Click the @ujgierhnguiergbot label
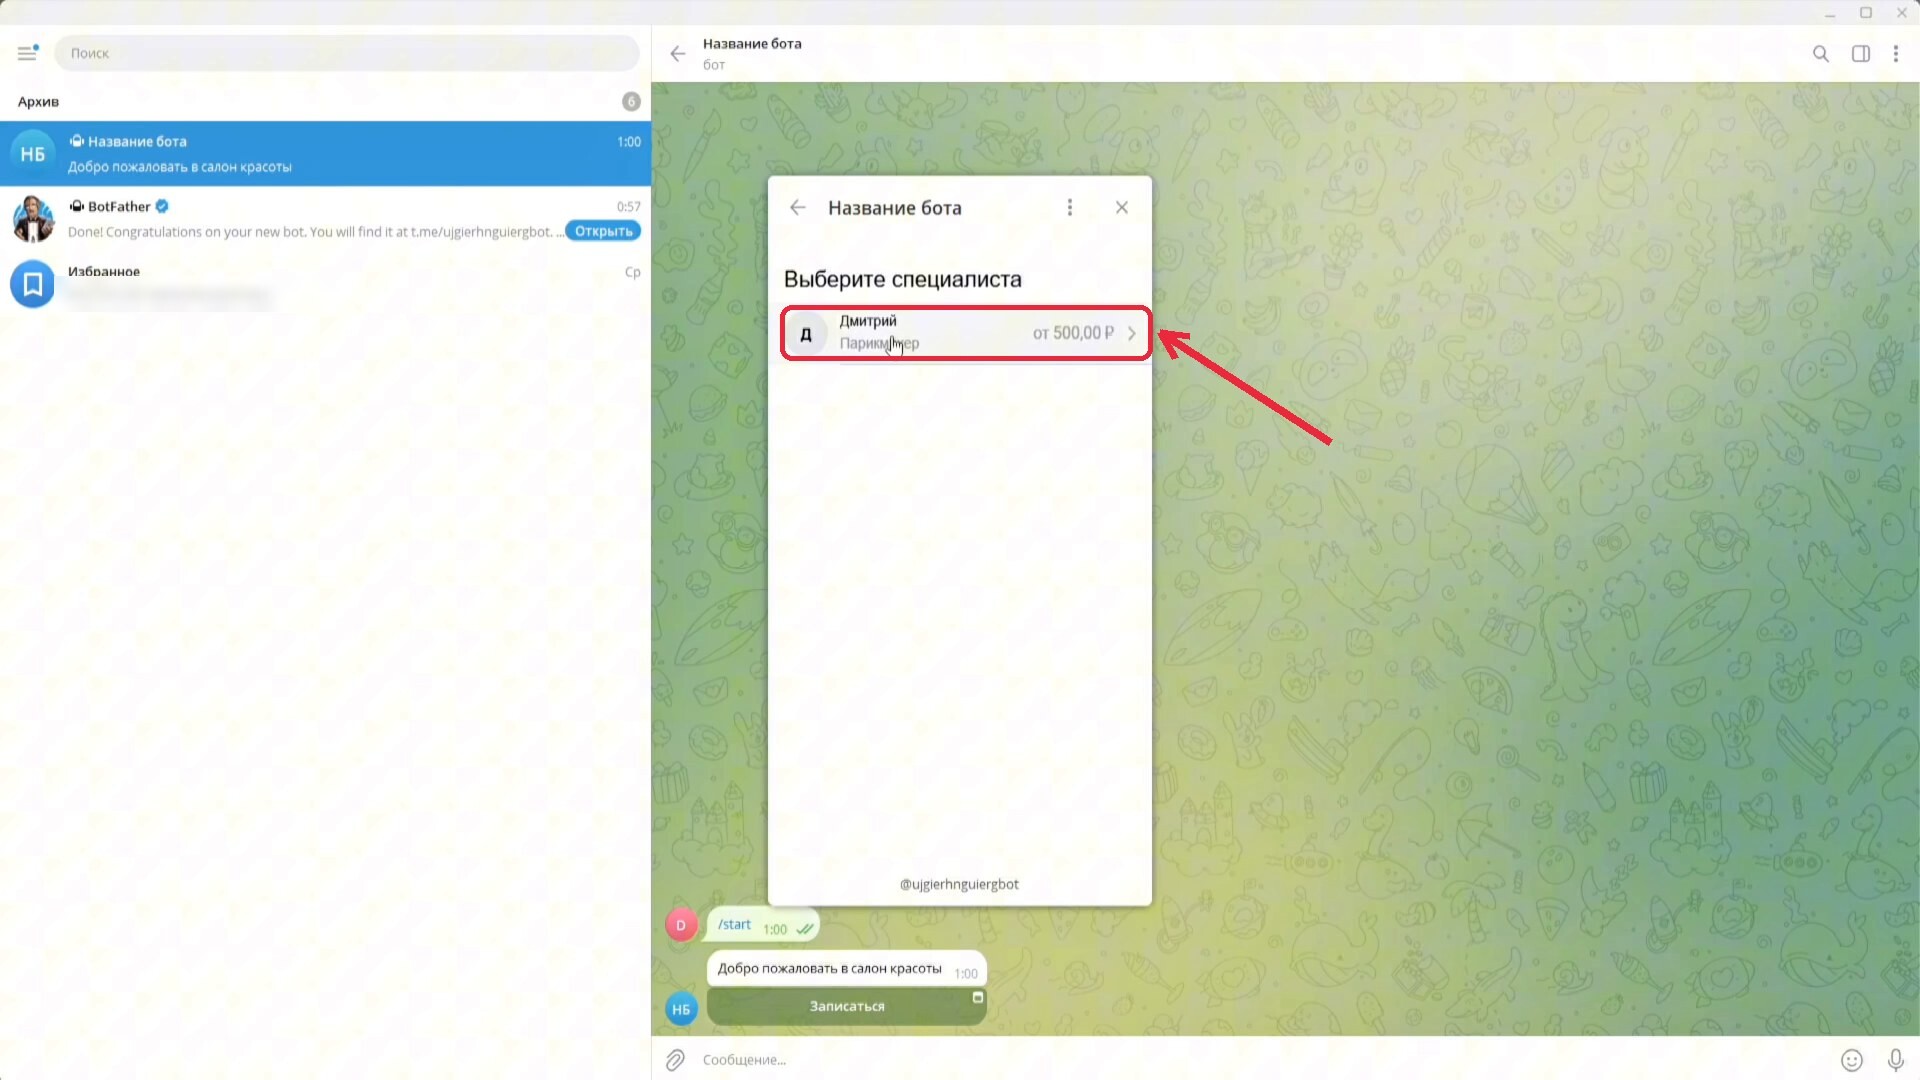This screenshot has height=1080, width=1920. click(959, 884)
